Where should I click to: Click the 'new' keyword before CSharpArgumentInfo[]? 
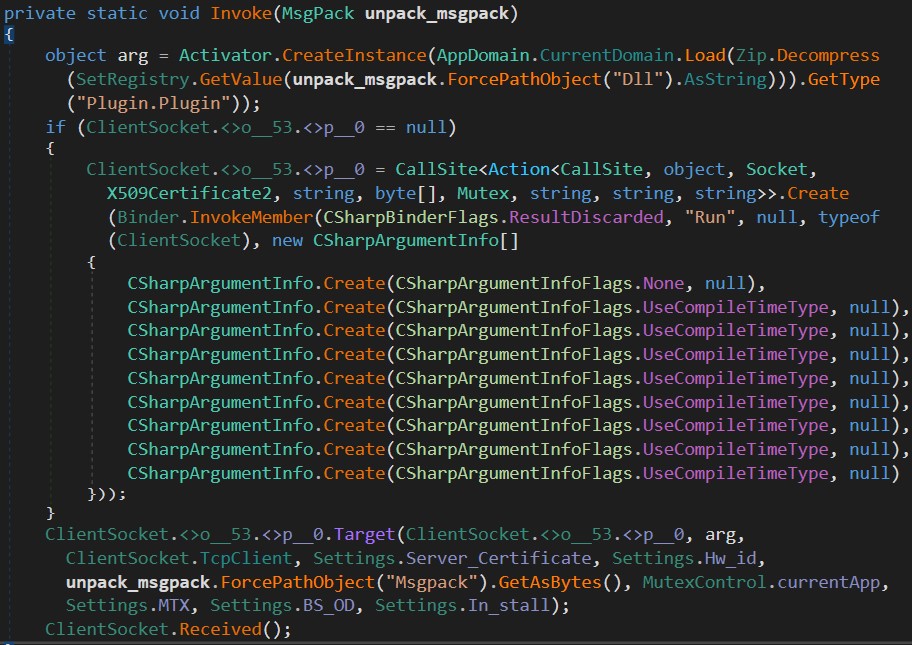coord(287,240)
